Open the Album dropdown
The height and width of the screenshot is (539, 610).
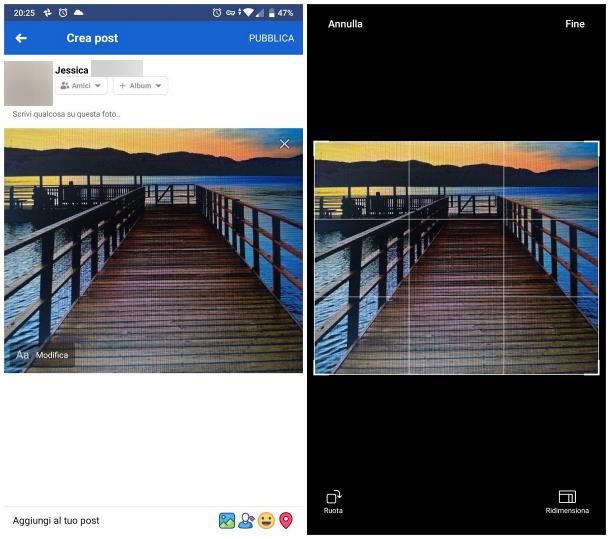pyautogui.click(x=140, y=86)
